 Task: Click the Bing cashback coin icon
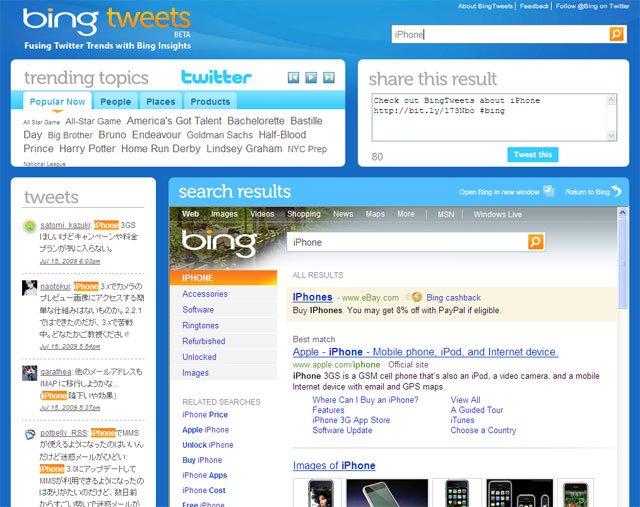416,297
